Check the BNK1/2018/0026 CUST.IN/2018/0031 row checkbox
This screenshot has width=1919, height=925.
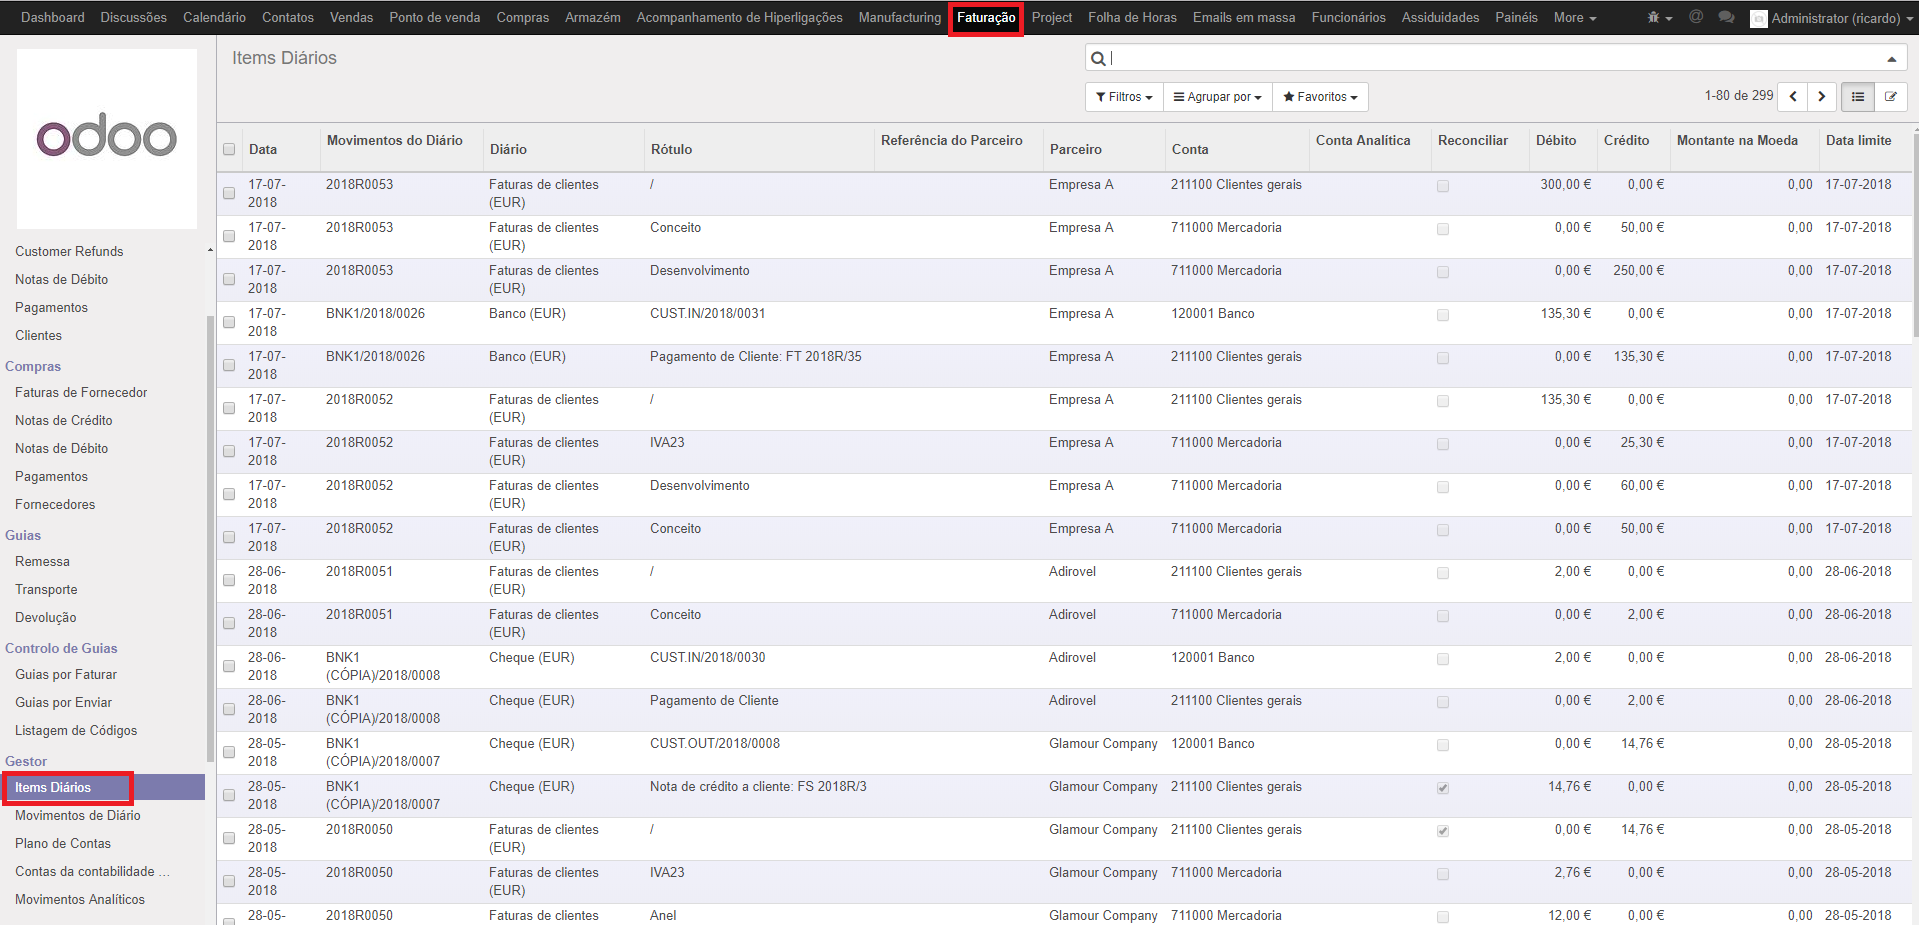[x=229, y=322]
